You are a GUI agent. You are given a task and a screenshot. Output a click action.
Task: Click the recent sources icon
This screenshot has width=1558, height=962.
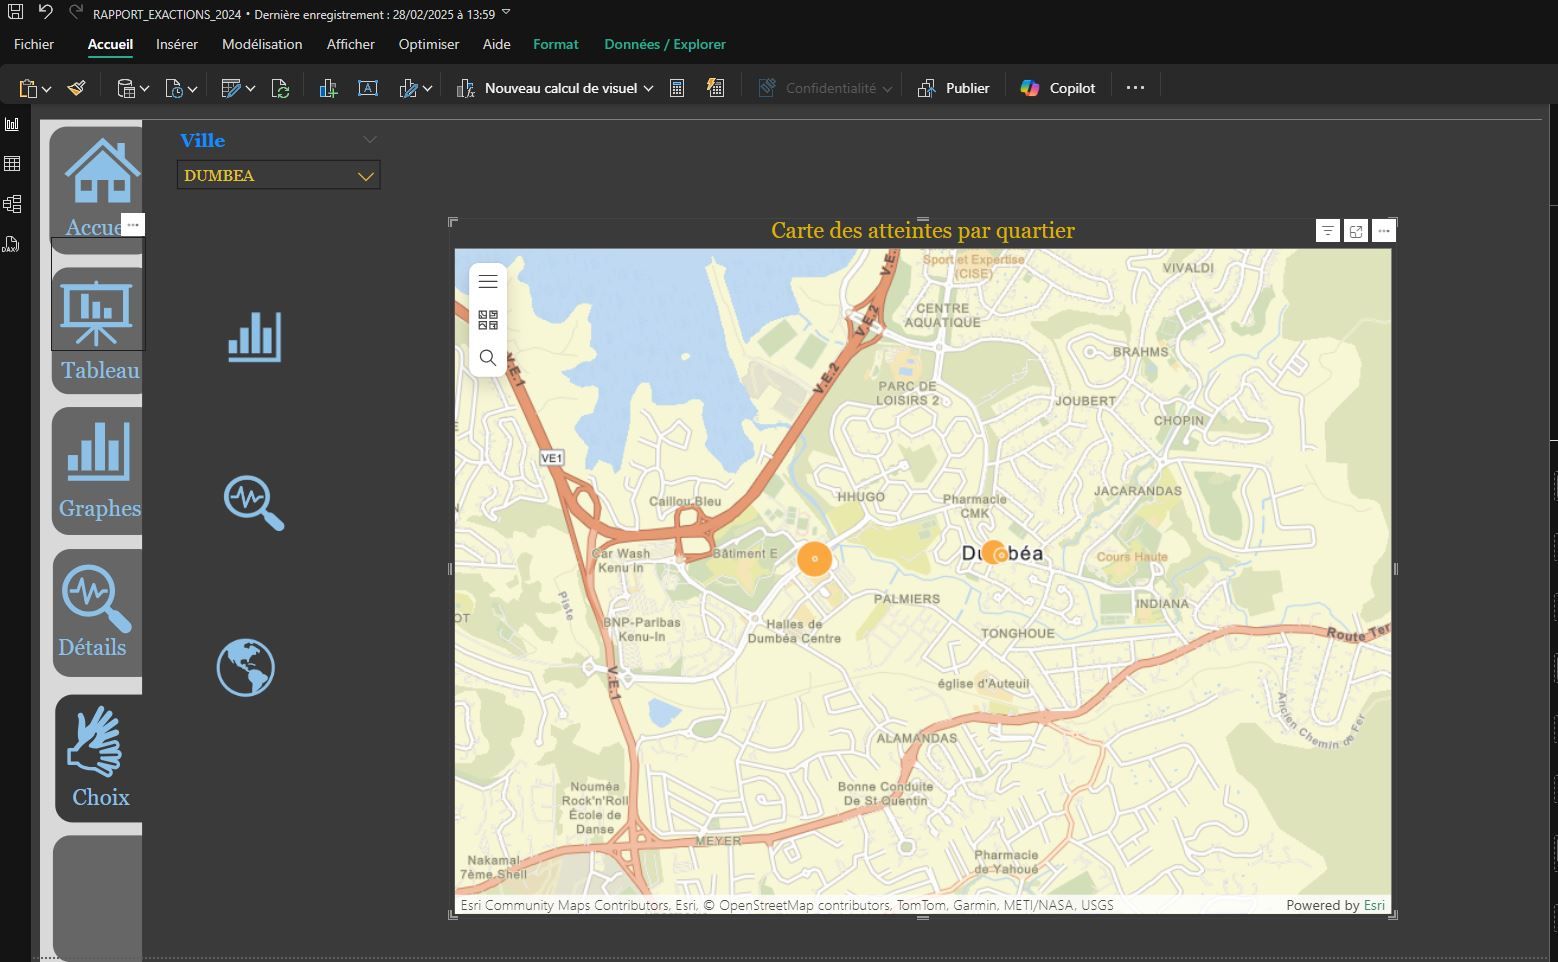174,88
